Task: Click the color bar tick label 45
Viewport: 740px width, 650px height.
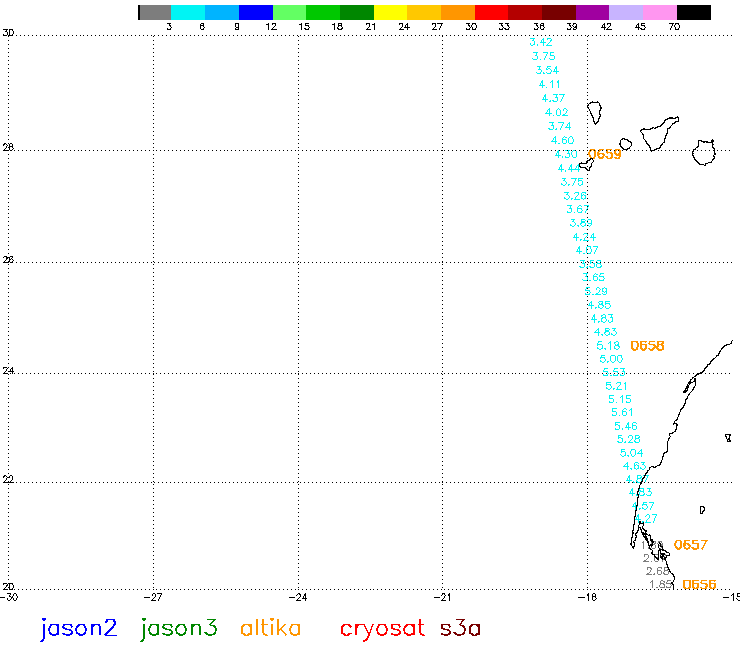Action: [x=640, y=27]
